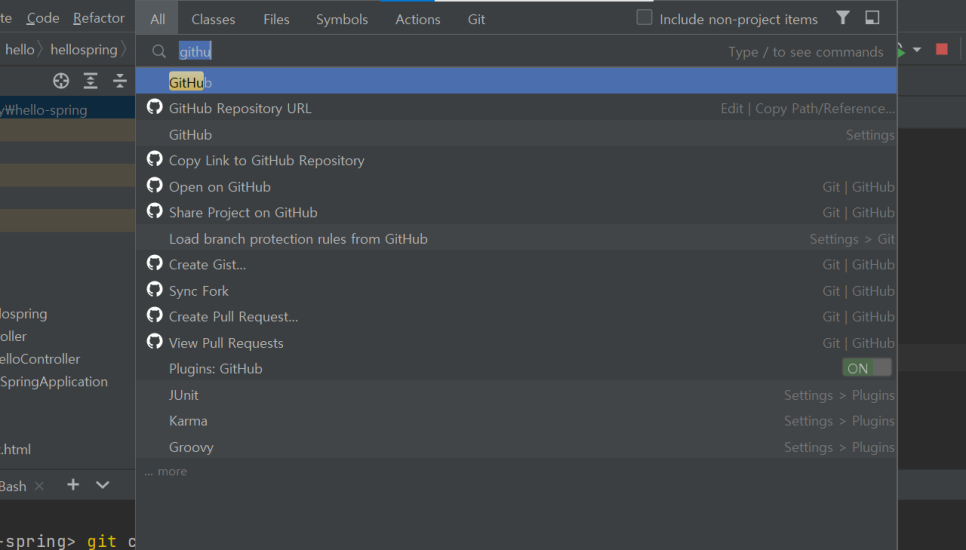The height and width of the screenshot is (550, 966).
Task: Select the highlighted GitHub top result
Action: coord(516,81)
